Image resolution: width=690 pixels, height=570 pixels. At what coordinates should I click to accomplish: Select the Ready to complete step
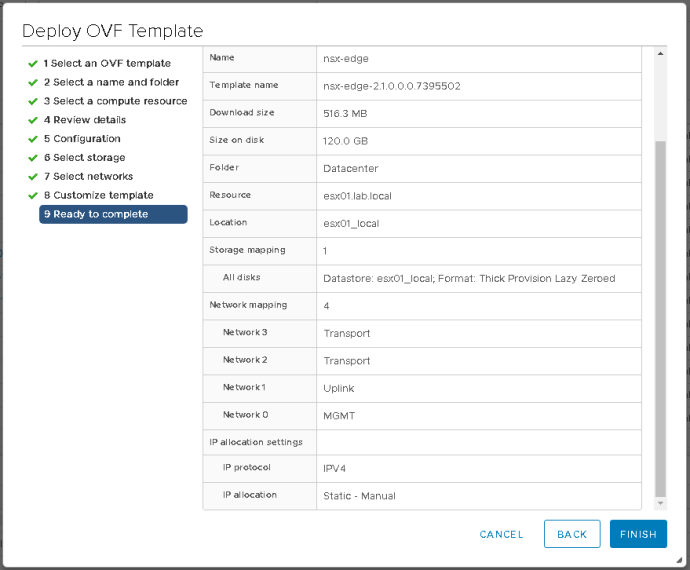click(x=113, y=214)
